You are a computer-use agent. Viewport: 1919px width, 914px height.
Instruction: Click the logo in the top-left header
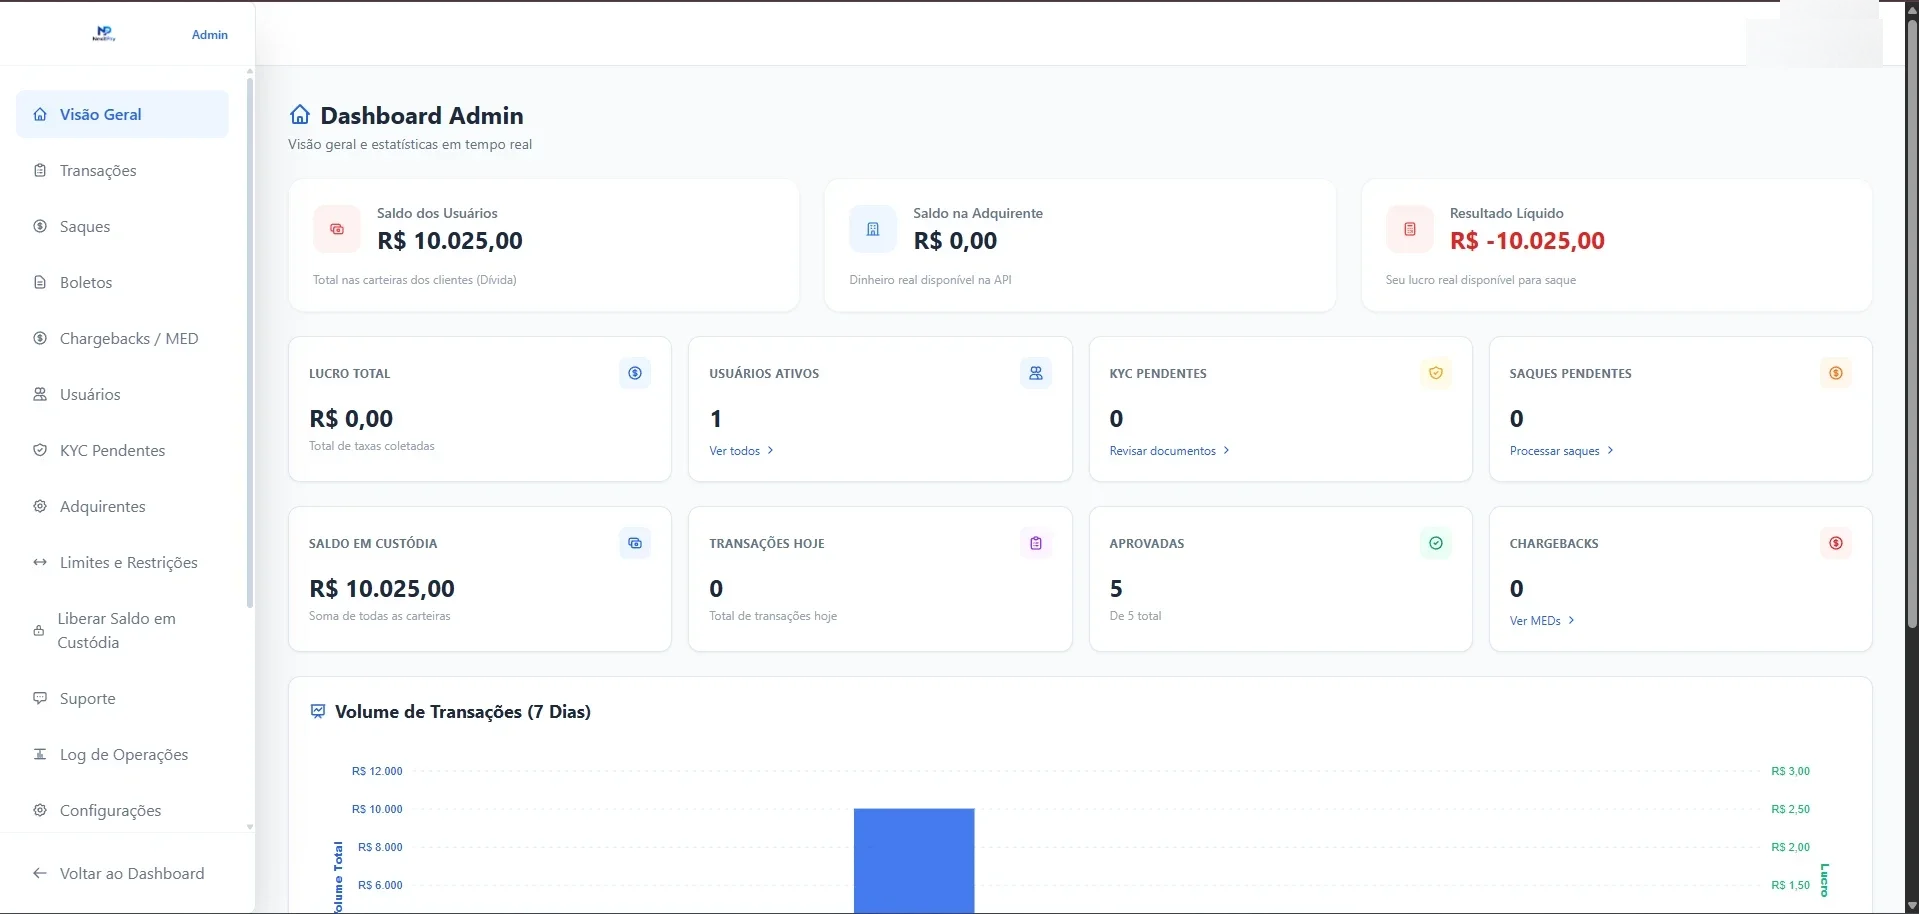pos(104,34)
